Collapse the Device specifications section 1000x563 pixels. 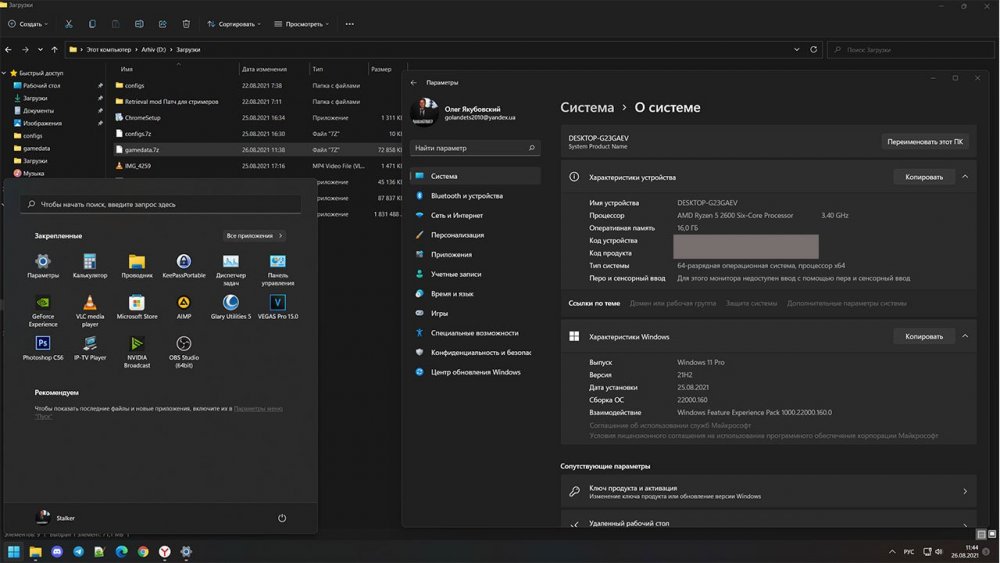(x=965, y=177)
